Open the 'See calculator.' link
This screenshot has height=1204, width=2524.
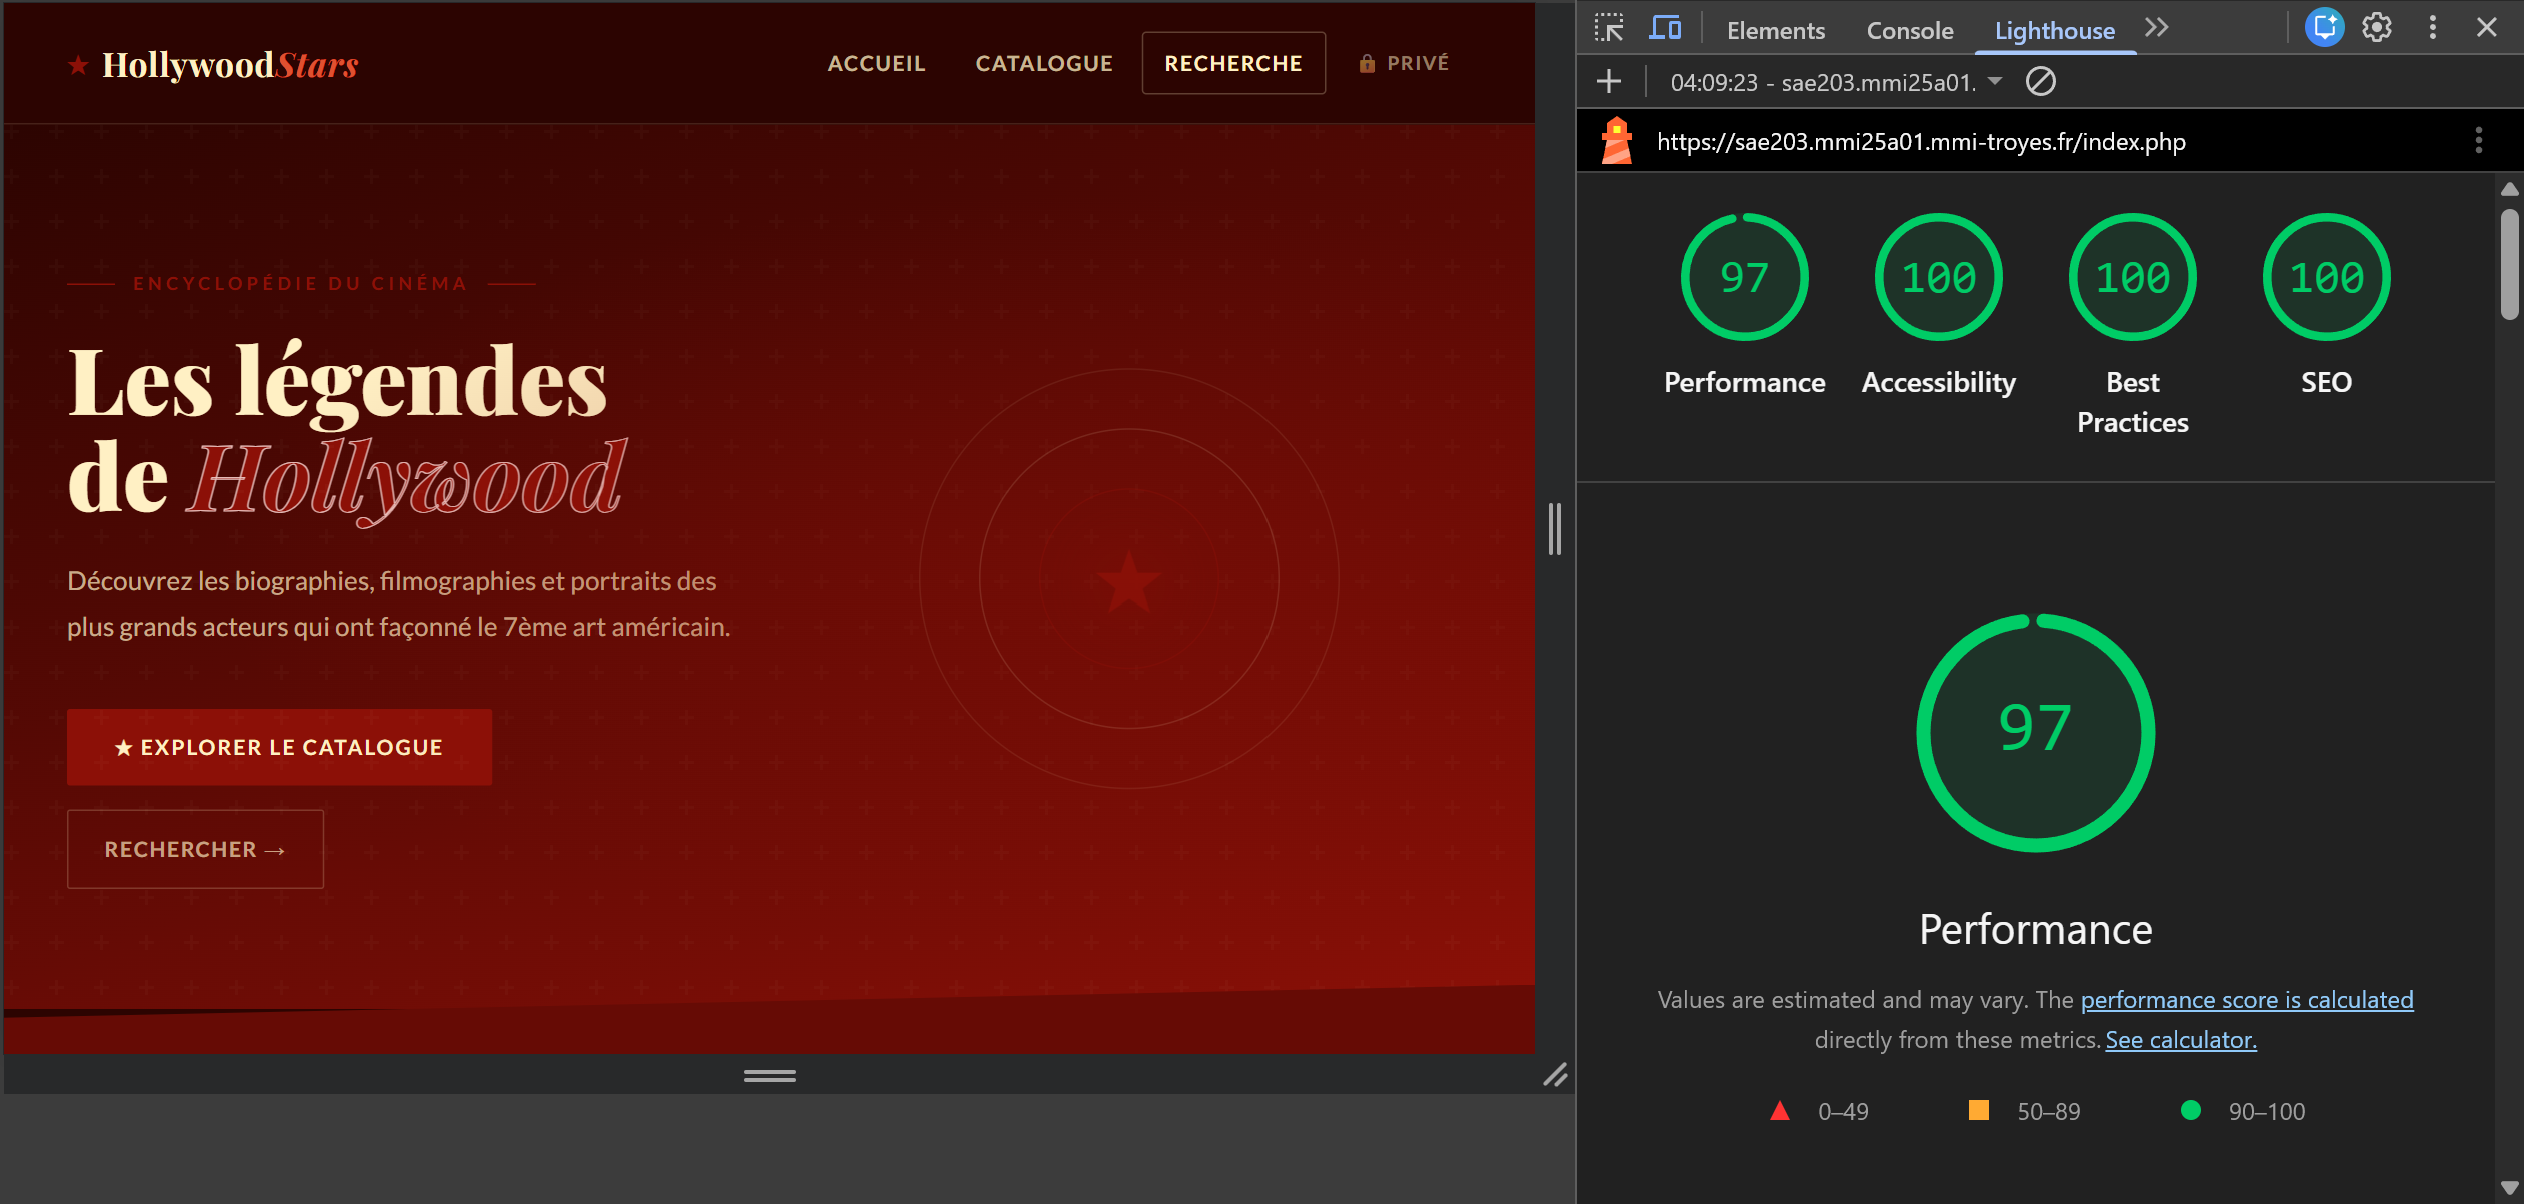point(2181,1040)
